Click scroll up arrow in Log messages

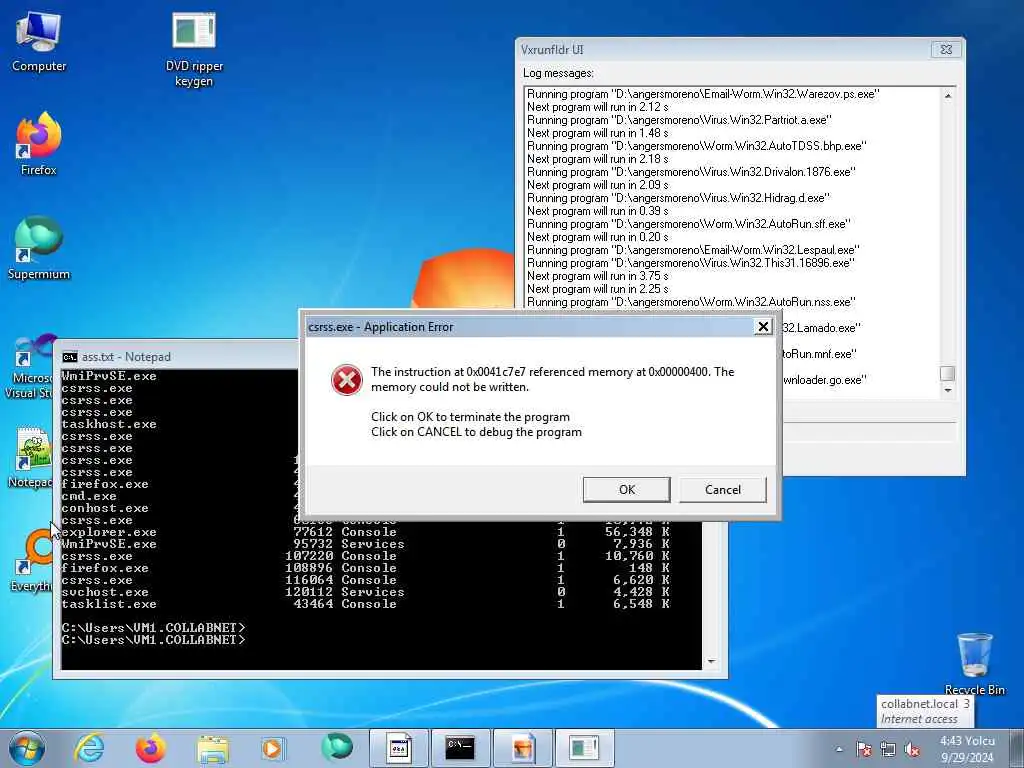click(x=947, y=95)
